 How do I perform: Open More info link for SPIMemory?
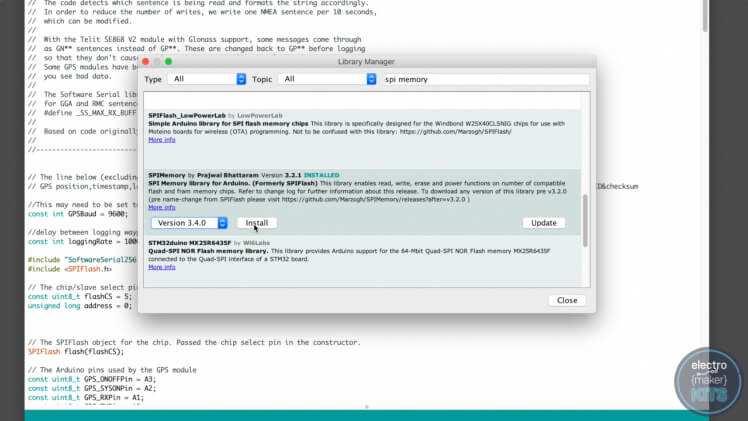click(x=162, y=207)
